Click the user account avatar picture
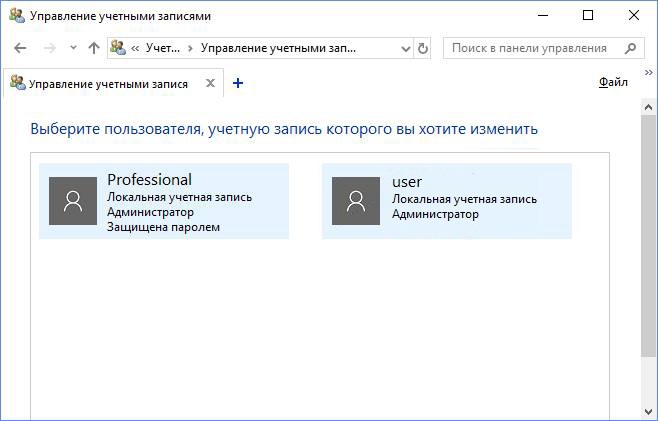This screenshot has width=658, height=421. tap(356, 201)
